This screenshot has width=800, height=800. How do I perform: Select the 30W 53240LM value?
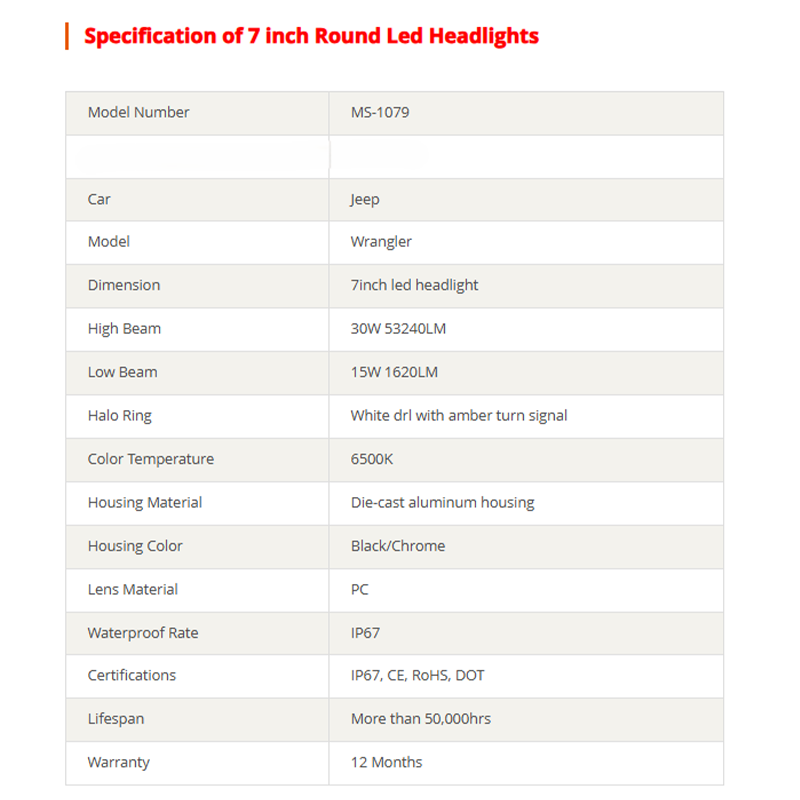(400, 329)
